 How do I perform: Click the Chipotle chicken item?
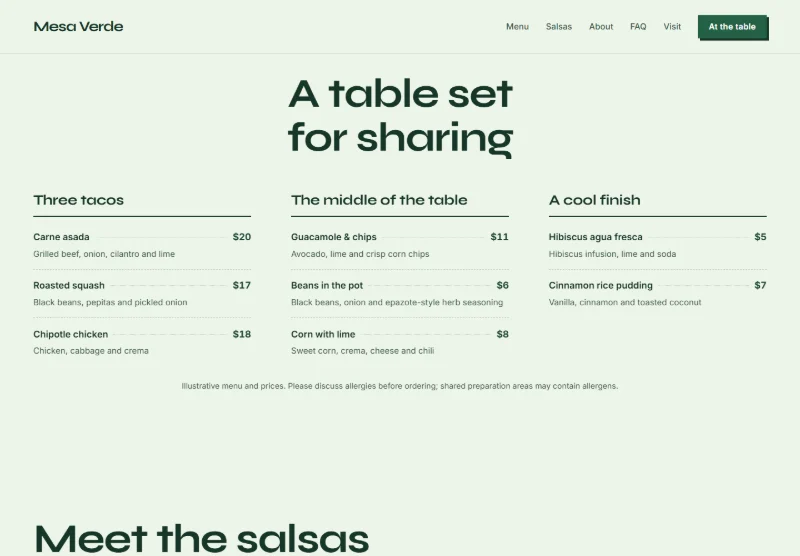tap(142, 342)
